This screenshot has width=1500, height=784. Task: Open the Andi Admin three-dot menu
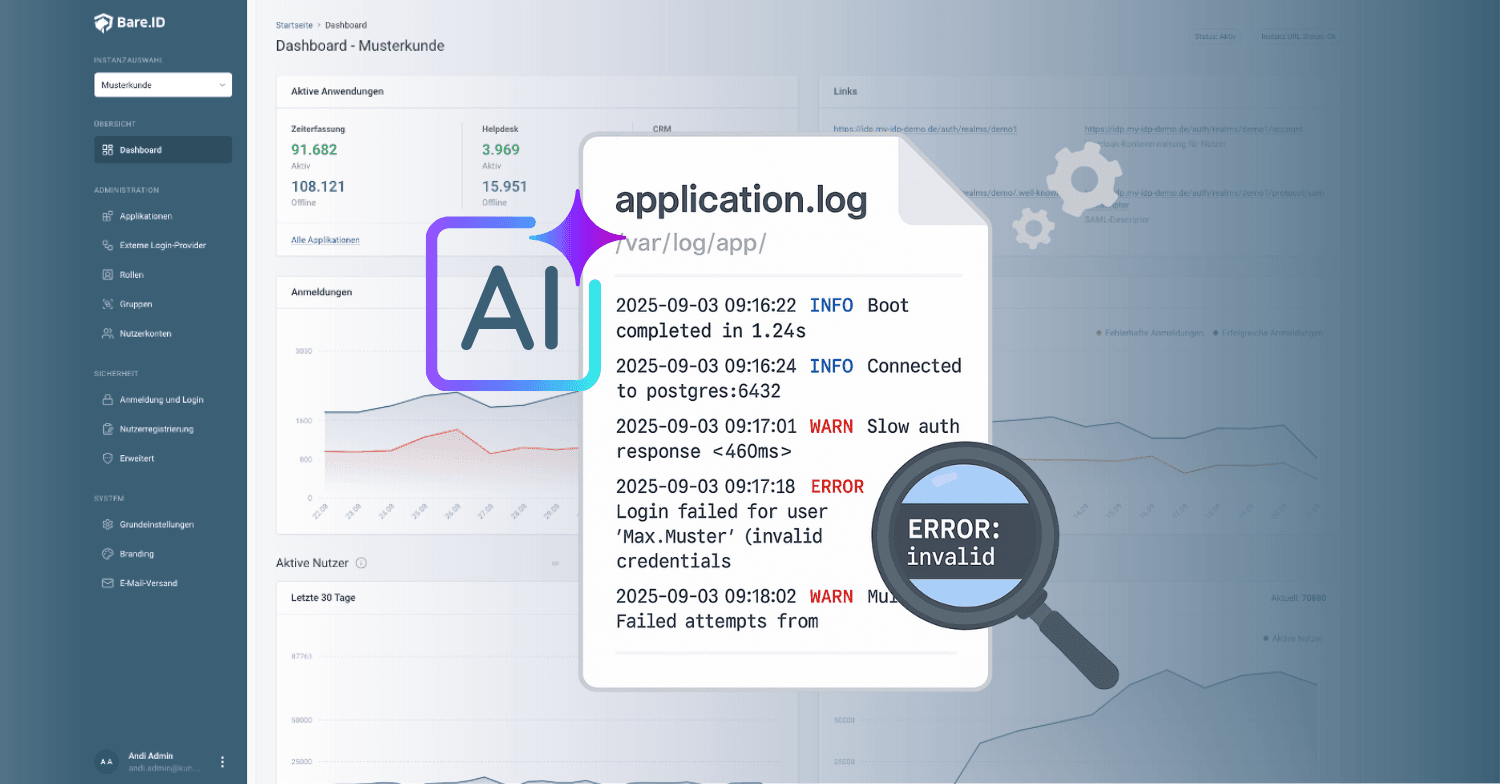click(x=222, y=762)
